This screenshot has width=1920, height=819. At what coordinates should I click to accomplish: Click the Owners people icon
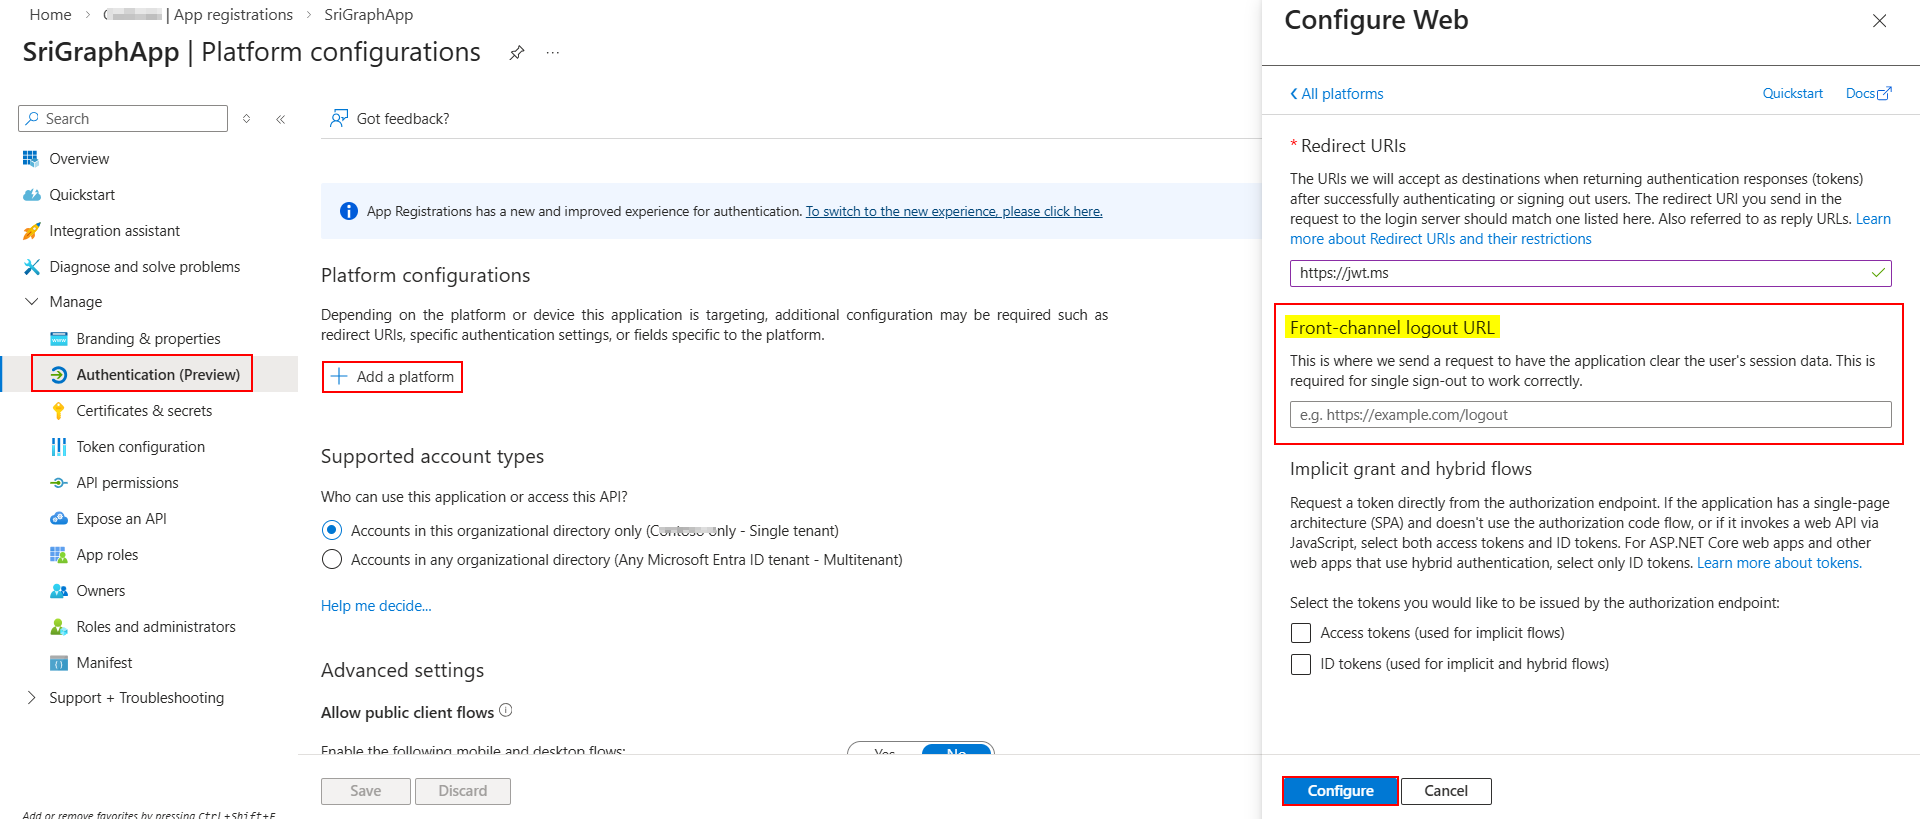[x=58, y=591]
